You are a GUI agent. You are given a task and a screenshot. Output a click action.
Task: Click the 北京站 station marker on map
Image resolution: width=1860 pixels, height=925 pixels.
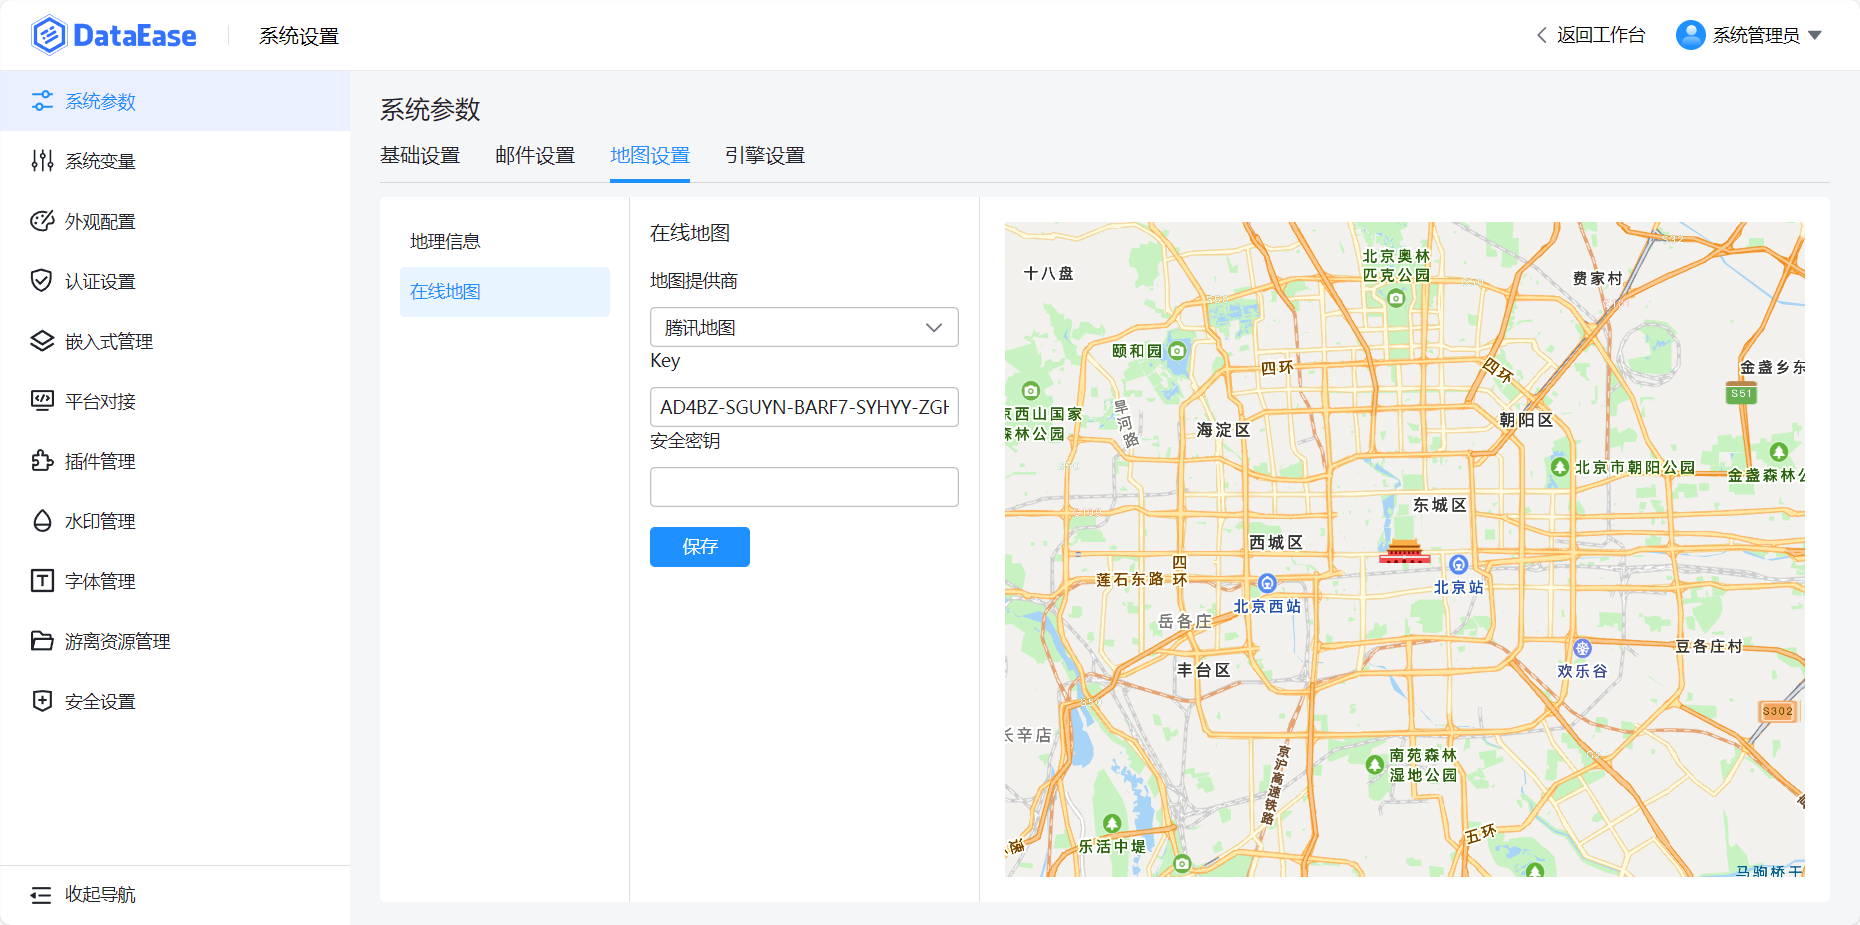click(1459, 565)
